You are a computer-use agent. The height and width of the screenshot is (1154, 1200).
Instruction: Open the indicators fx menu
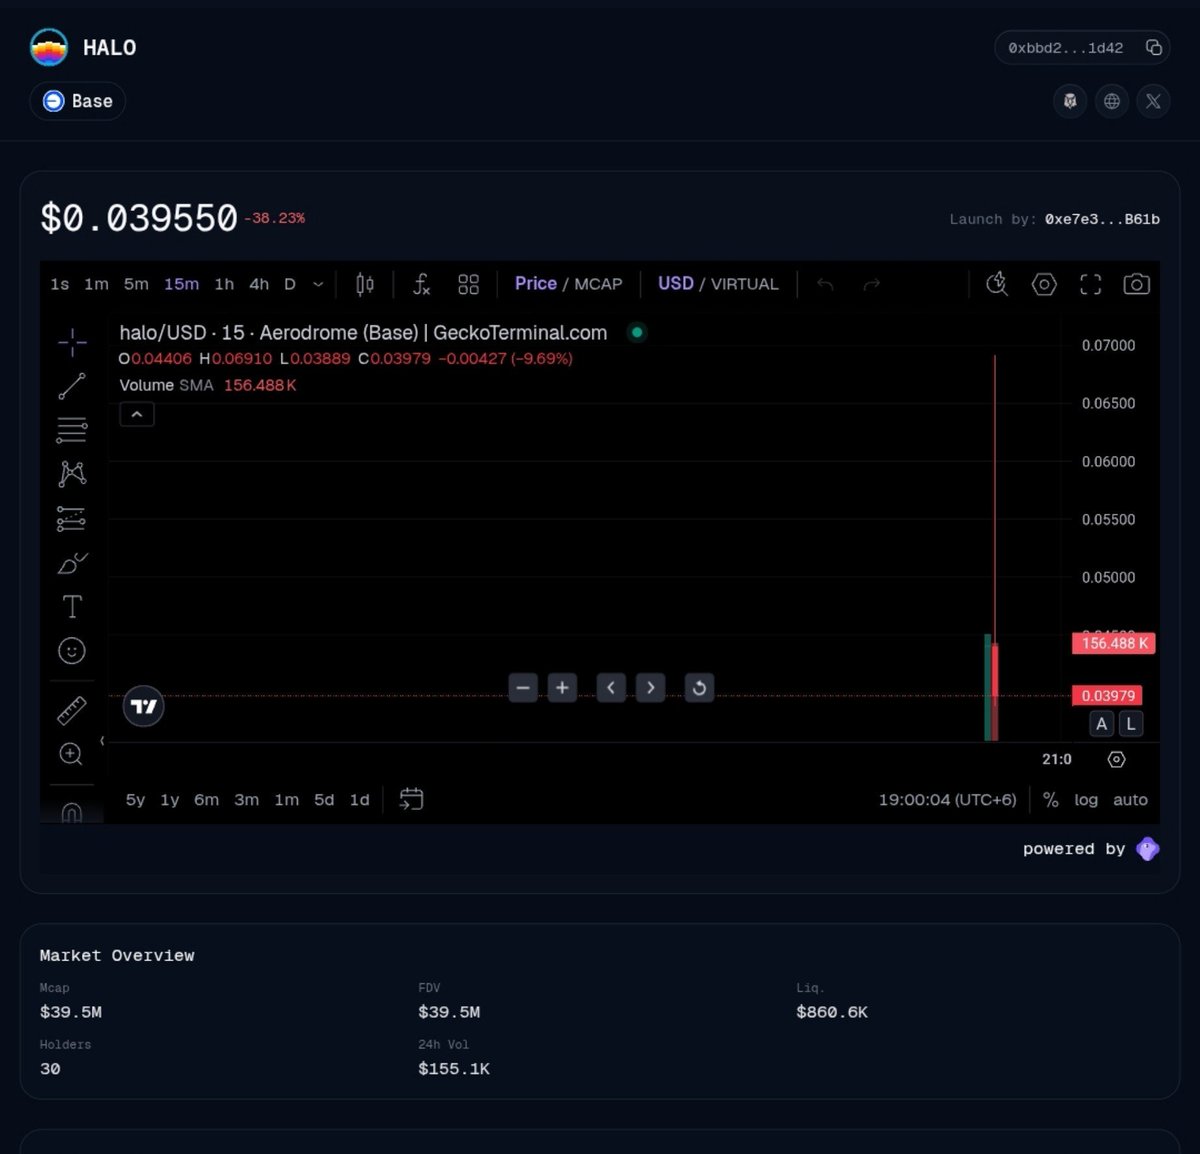422,284
